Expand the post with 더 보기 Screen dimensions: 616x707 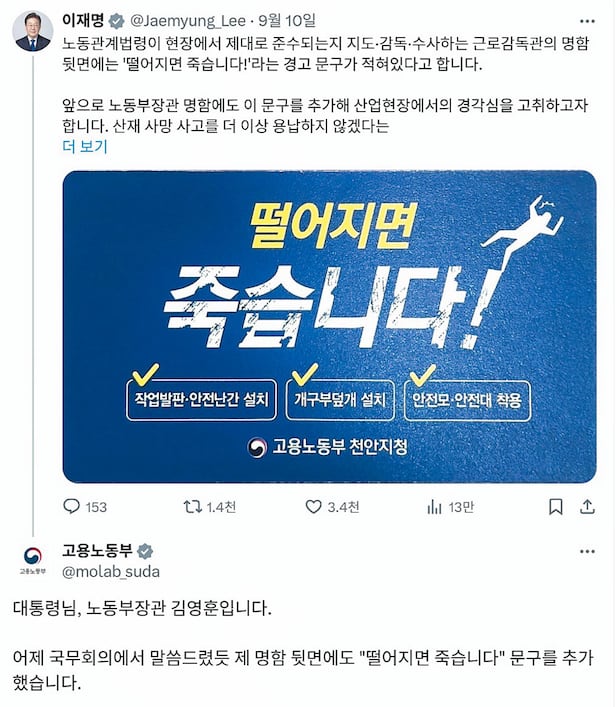pos(85,147)
